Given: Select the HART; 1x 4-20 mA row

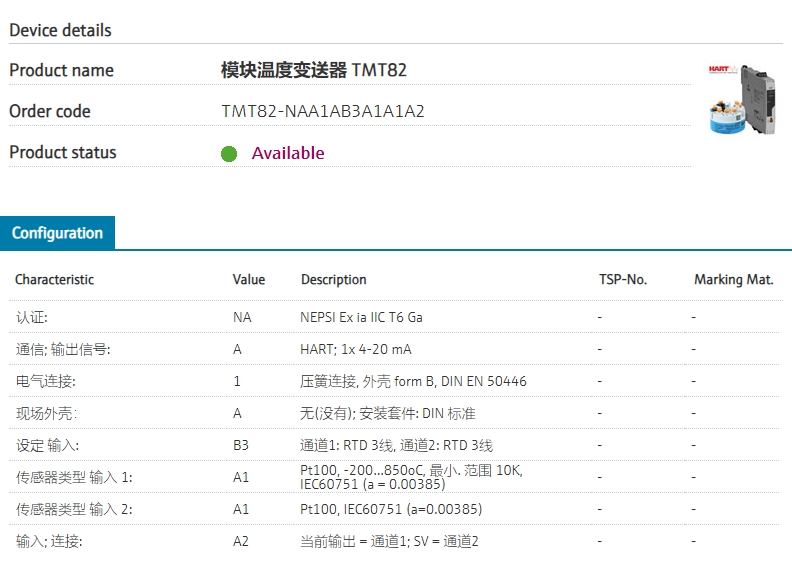Looking at the screenshot, I should (394, 349).
